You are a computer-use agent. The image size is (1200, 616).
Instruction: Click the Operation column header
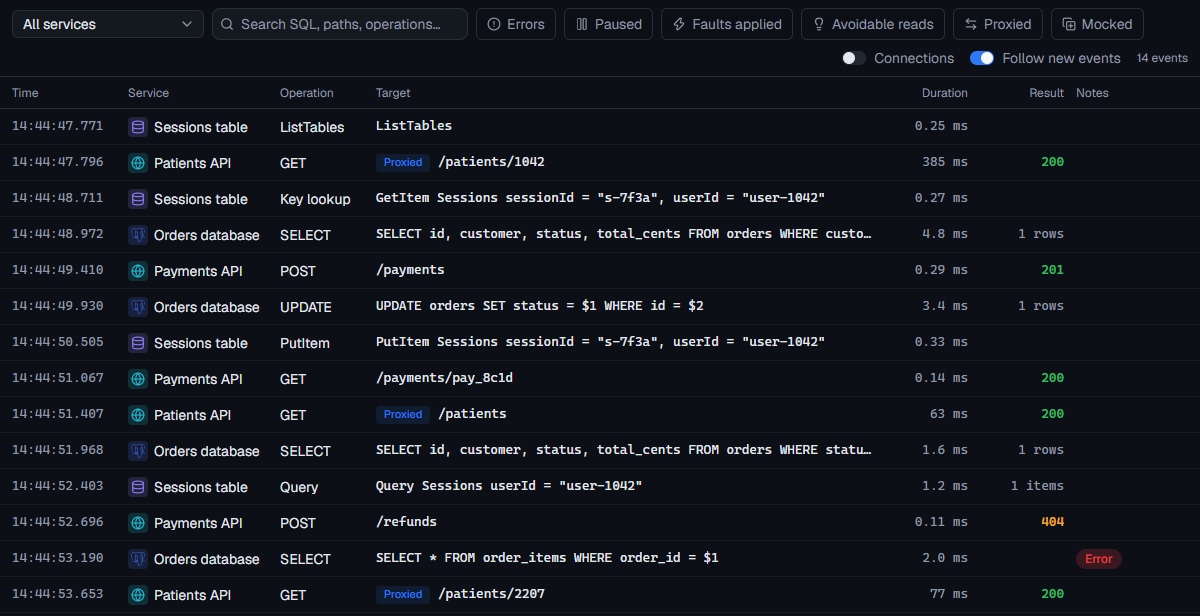(307, 93)
